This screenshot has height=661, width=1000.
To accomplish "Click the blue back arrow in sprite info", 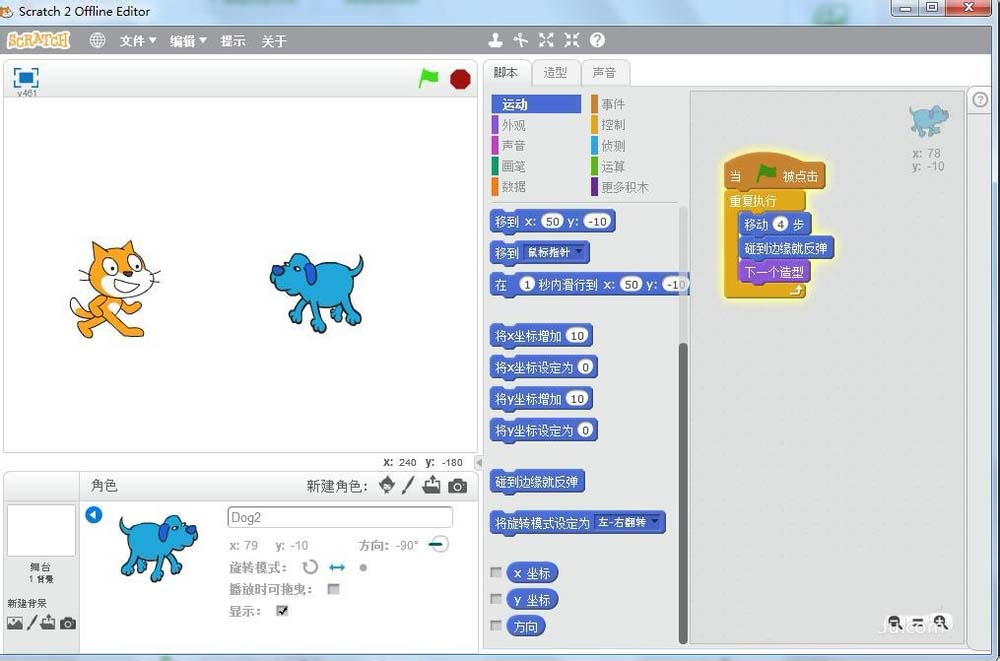I will (94, 514).
